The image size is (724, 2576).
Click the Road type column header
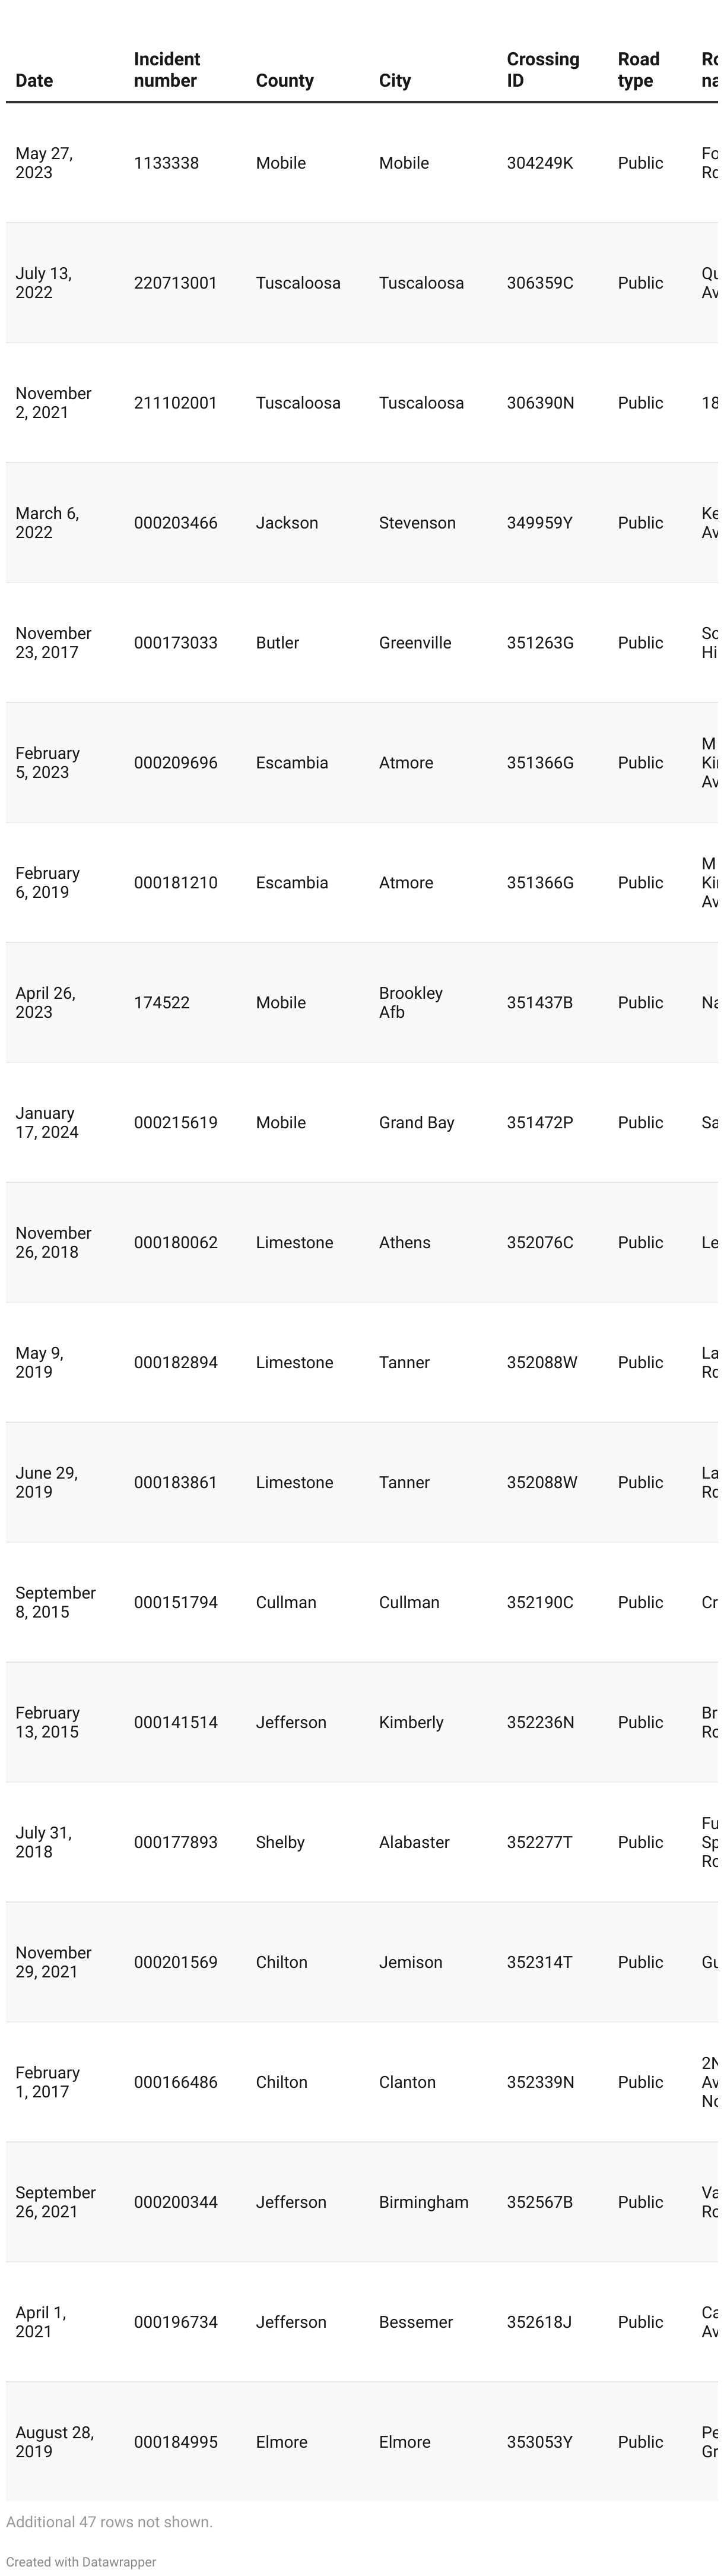coord(639,70)
